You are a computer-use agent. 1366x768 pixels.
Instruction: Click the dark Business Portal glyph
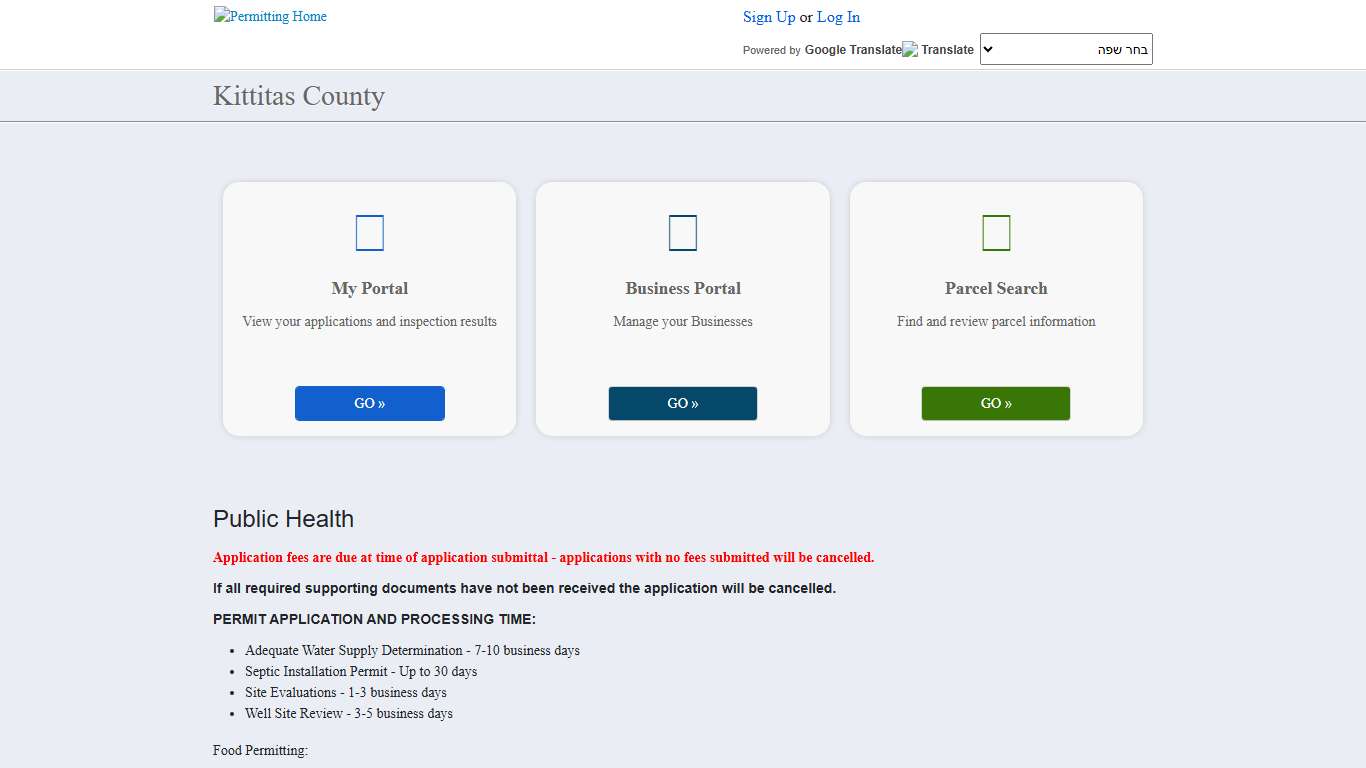tap(682, 232)
